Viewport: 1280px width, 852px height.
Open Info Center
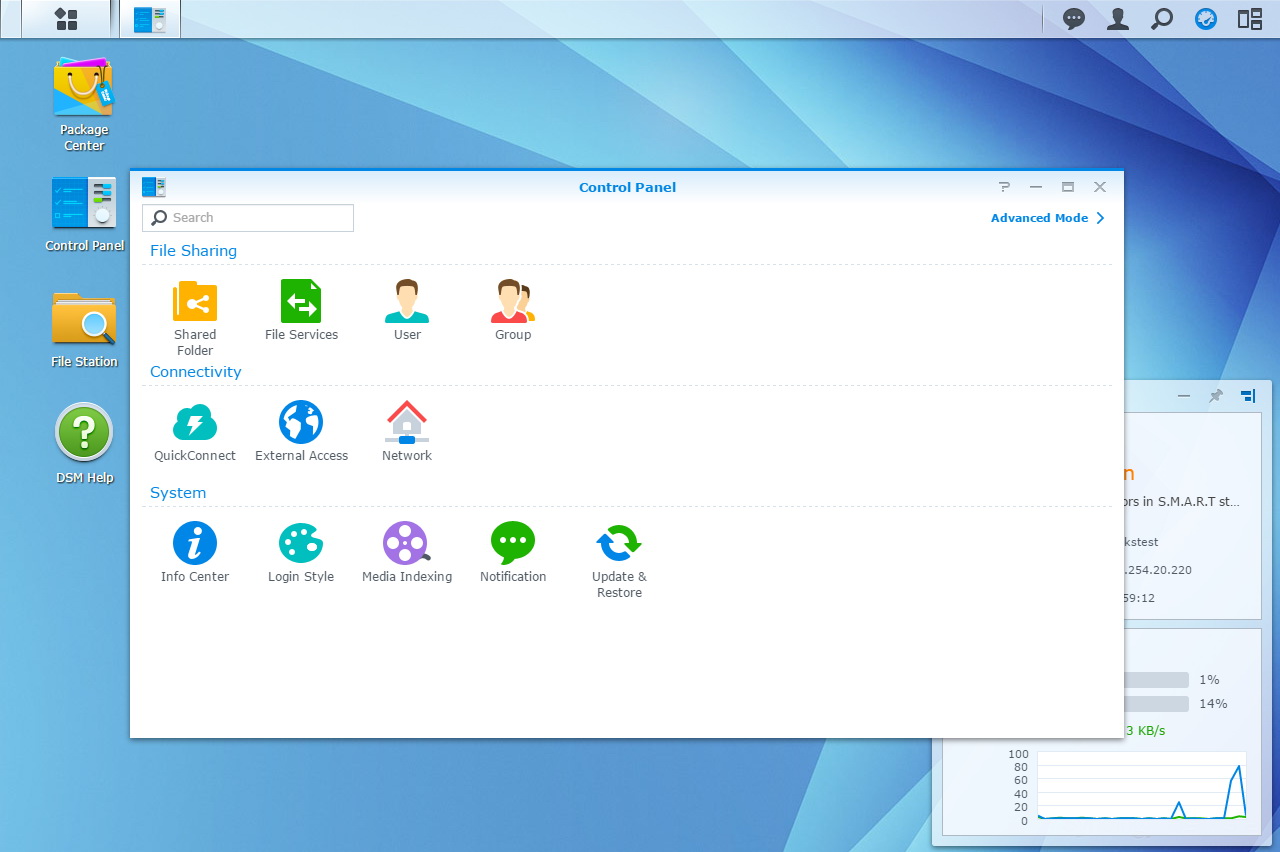click(x=195, y=544)
